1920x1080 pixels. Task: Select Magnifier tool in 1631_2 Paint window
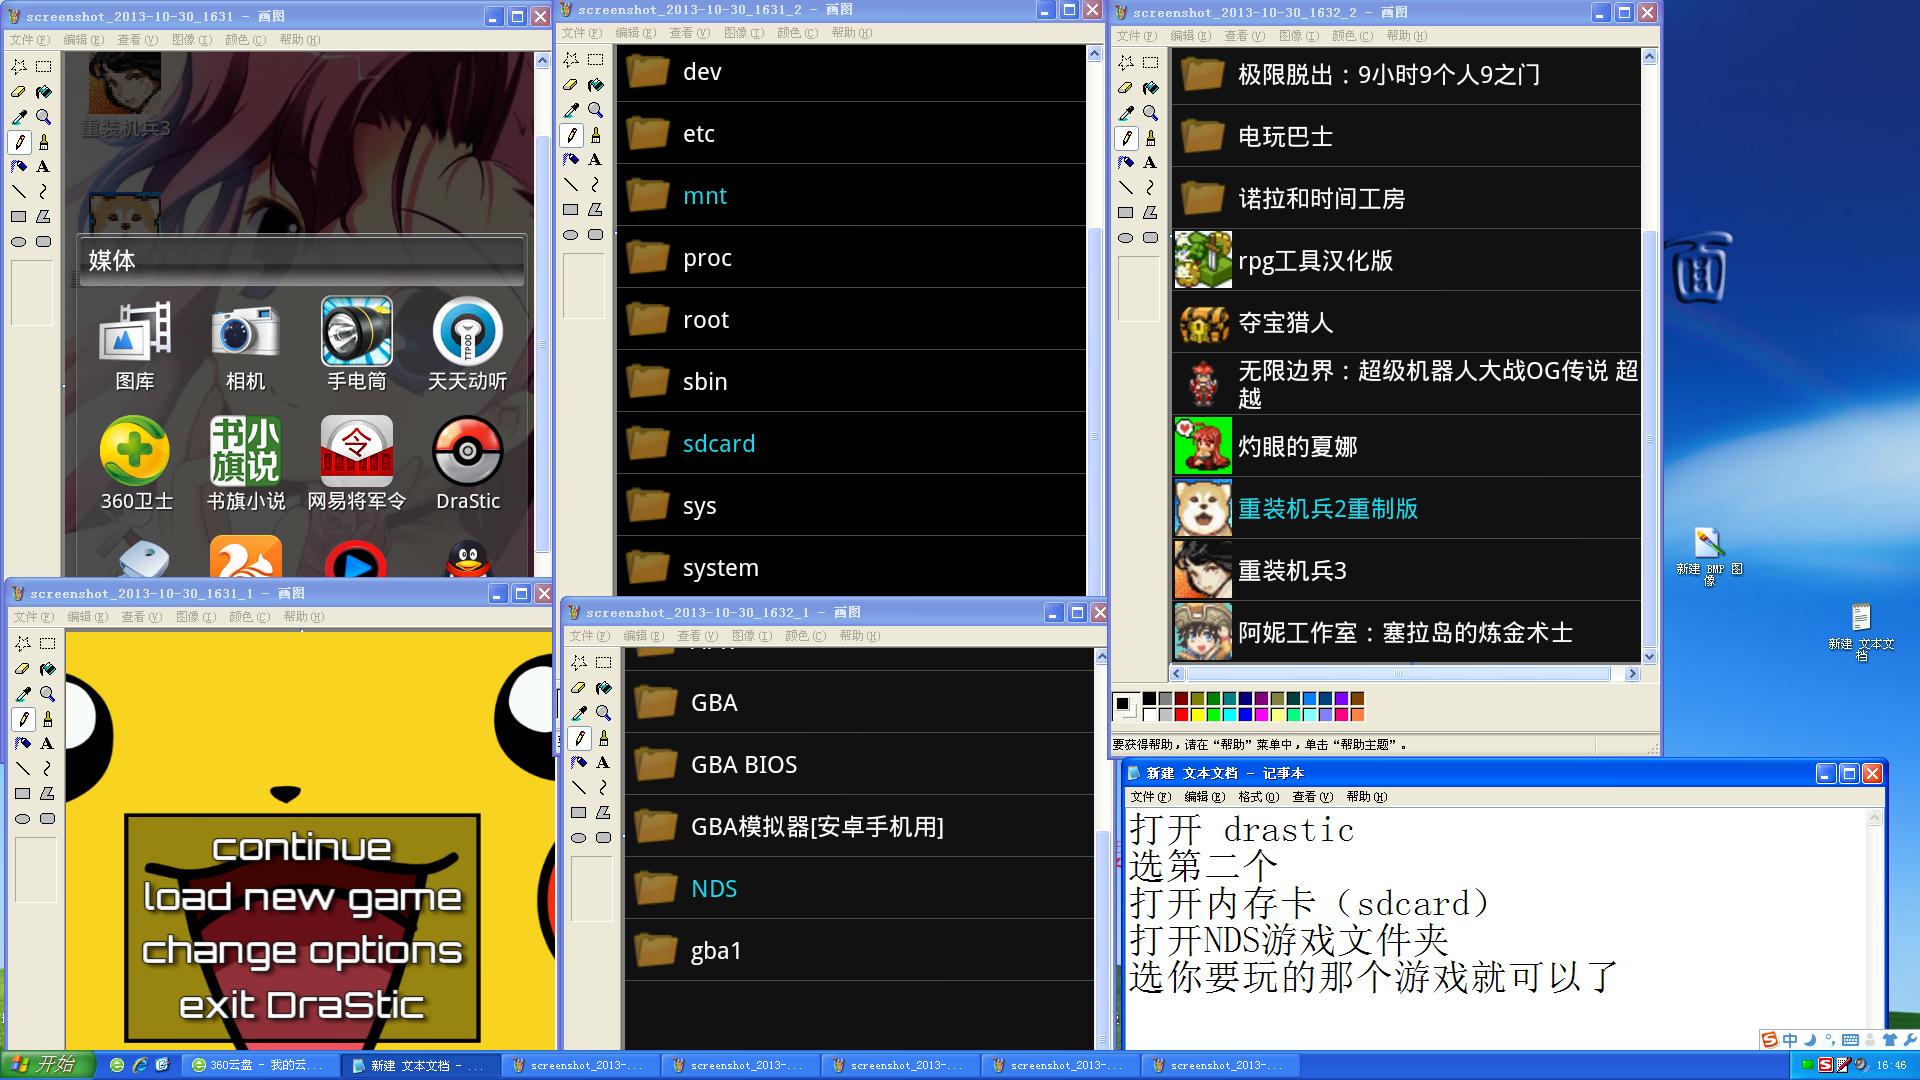pyautogui.click(x=596, y=110)
